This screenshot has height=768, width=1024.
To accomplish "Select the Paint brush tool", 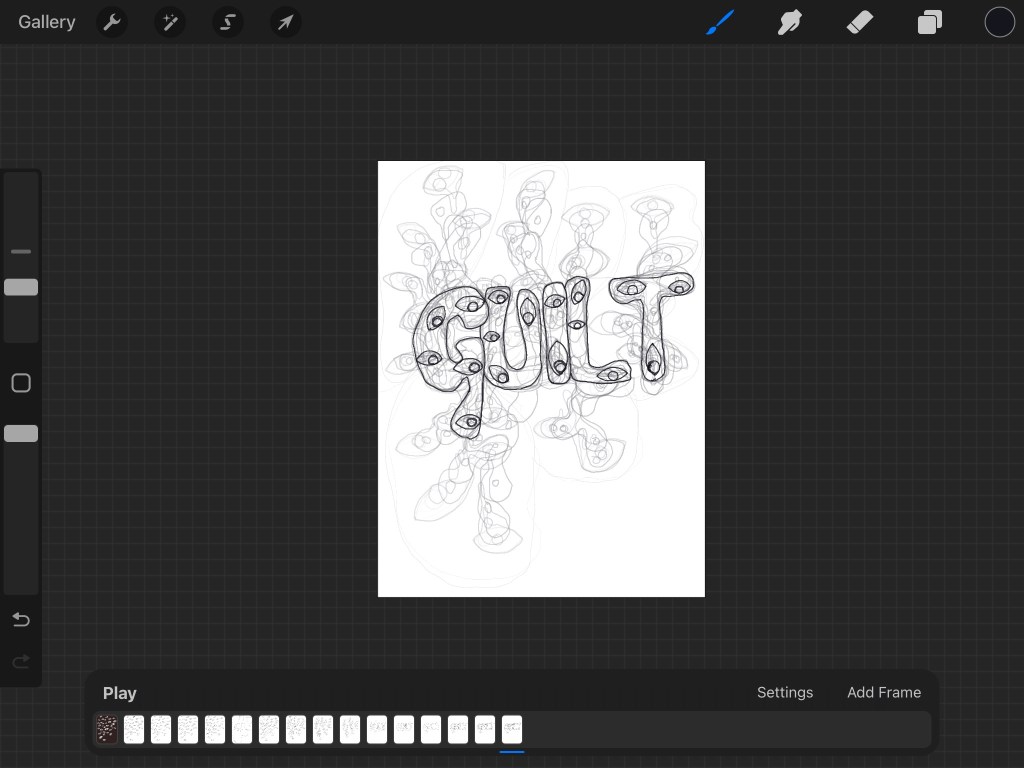I will [x=720, y=22].
